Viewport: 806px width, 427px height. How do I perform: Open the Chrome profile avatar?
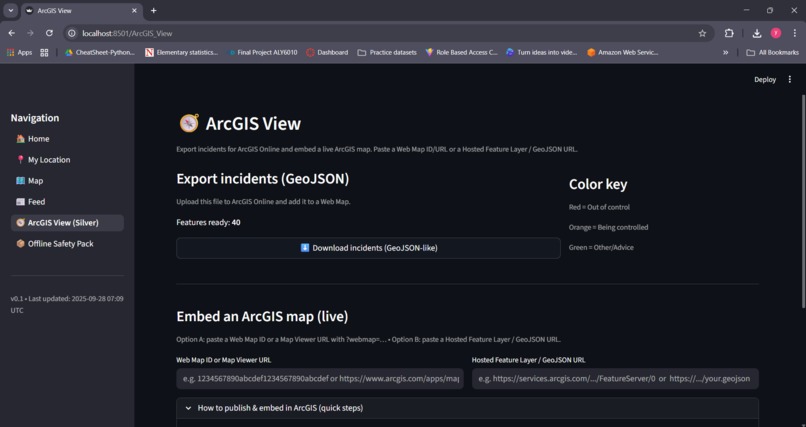pyautogui.click(x=776, y=33)
